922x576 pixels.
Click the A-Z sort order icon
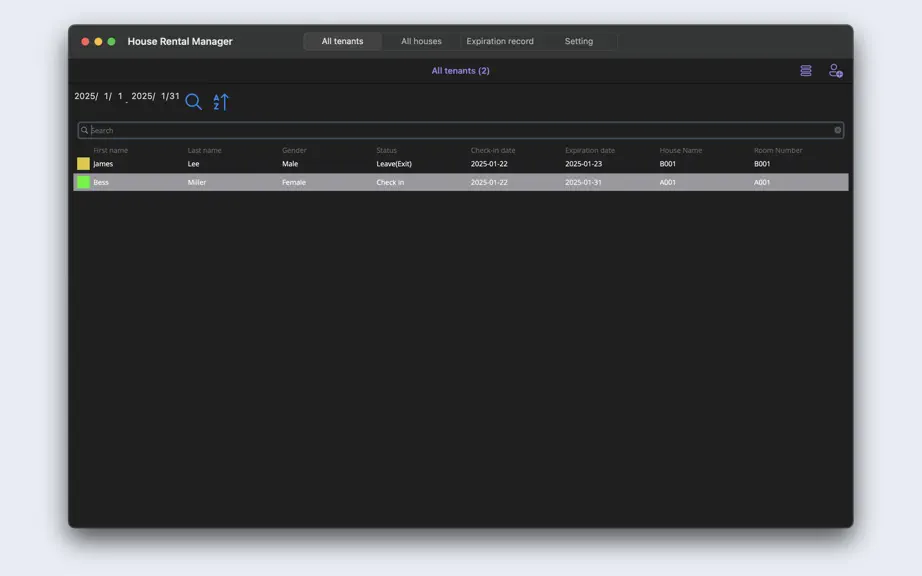click(x=221, y=102)
